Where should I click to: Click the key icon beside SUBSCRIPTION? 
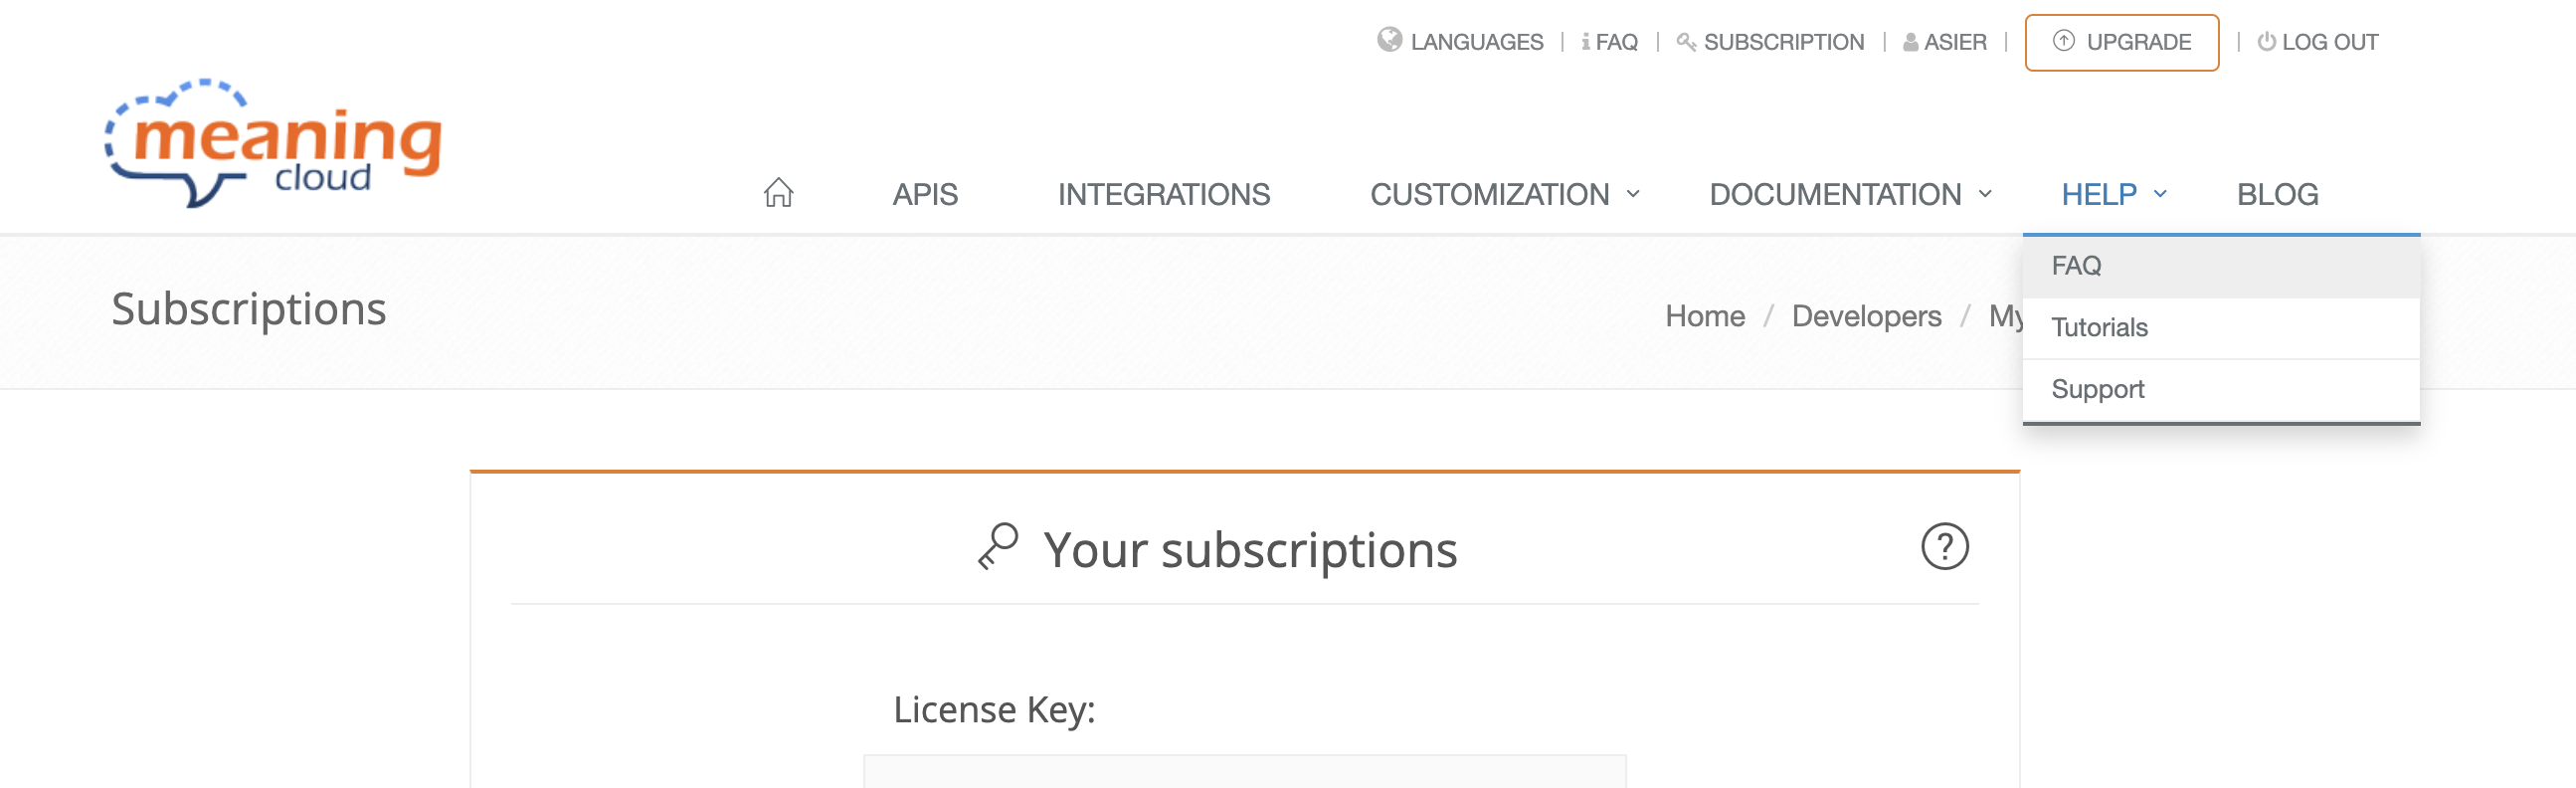(1686, 42)
